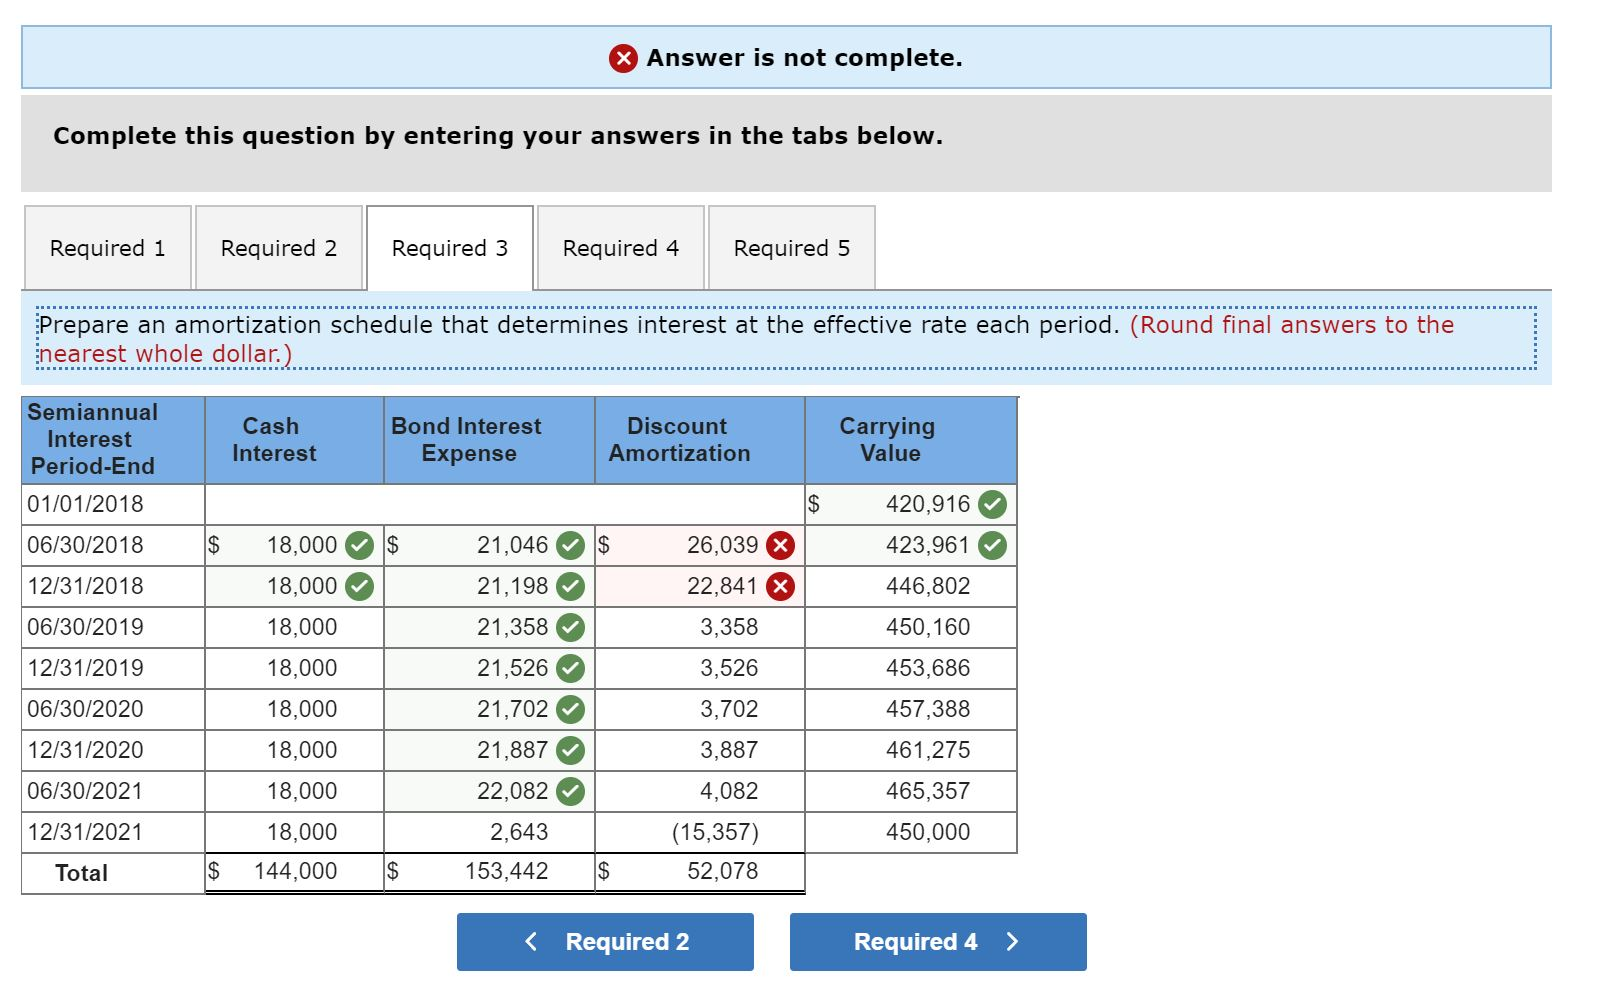Click green checkmark next to carrying value 420,916
This screenshot has width=1606, height=981.
[x=992, y=504]
